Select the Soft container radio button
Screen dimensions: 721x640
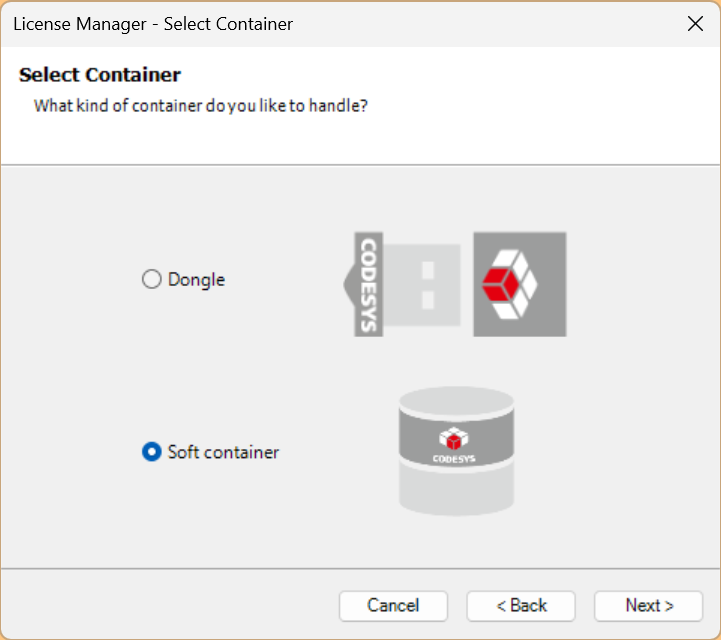pyautogui.click(x=151, y=451)
